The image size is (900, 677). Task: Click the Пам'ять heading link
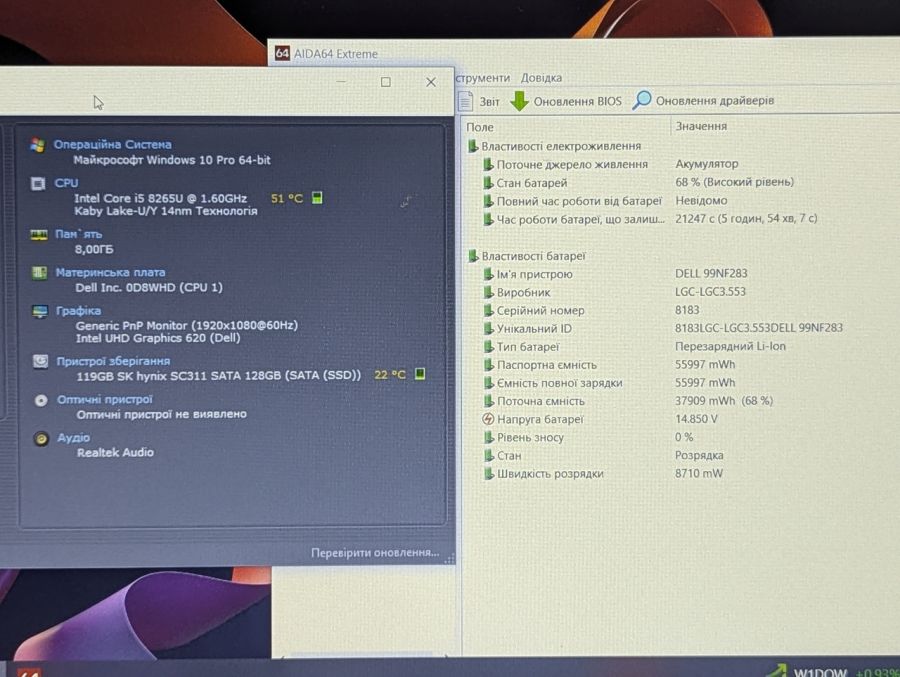click(x=79, y=234)
